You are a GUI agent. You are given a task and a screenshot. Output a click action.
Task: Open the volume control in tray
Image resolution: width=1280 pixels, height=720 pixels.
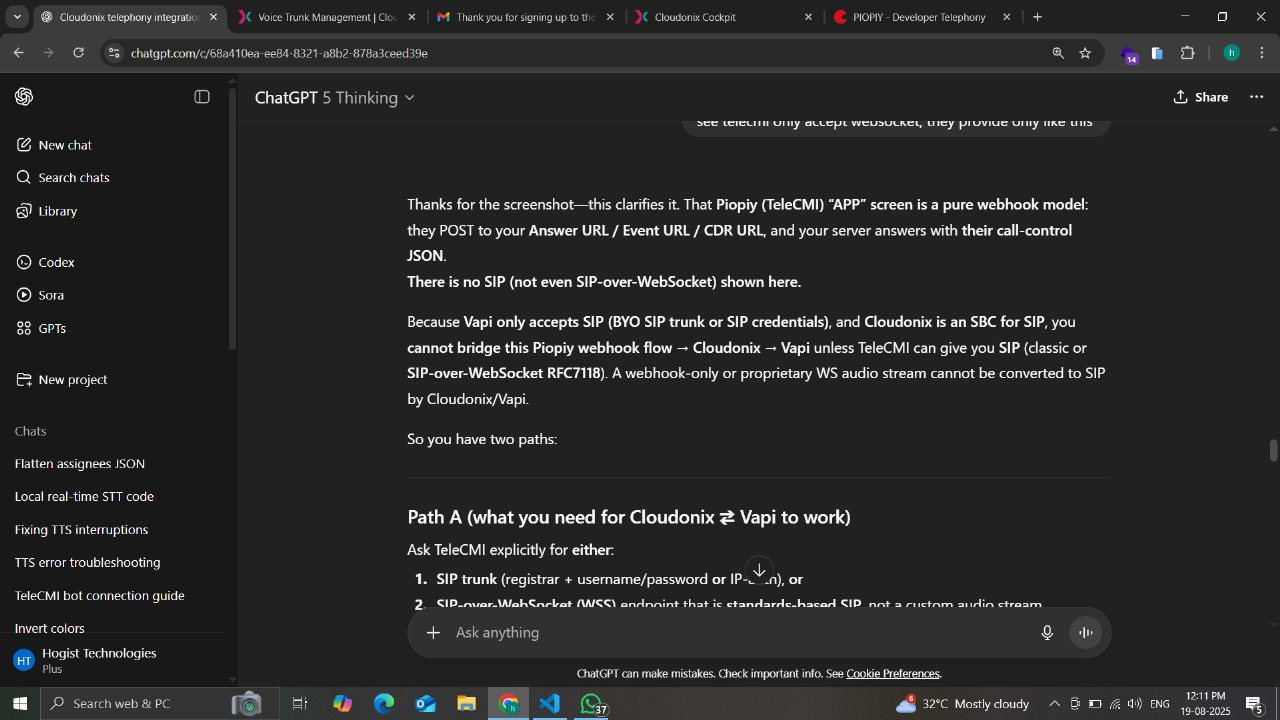pos(1134,704)
